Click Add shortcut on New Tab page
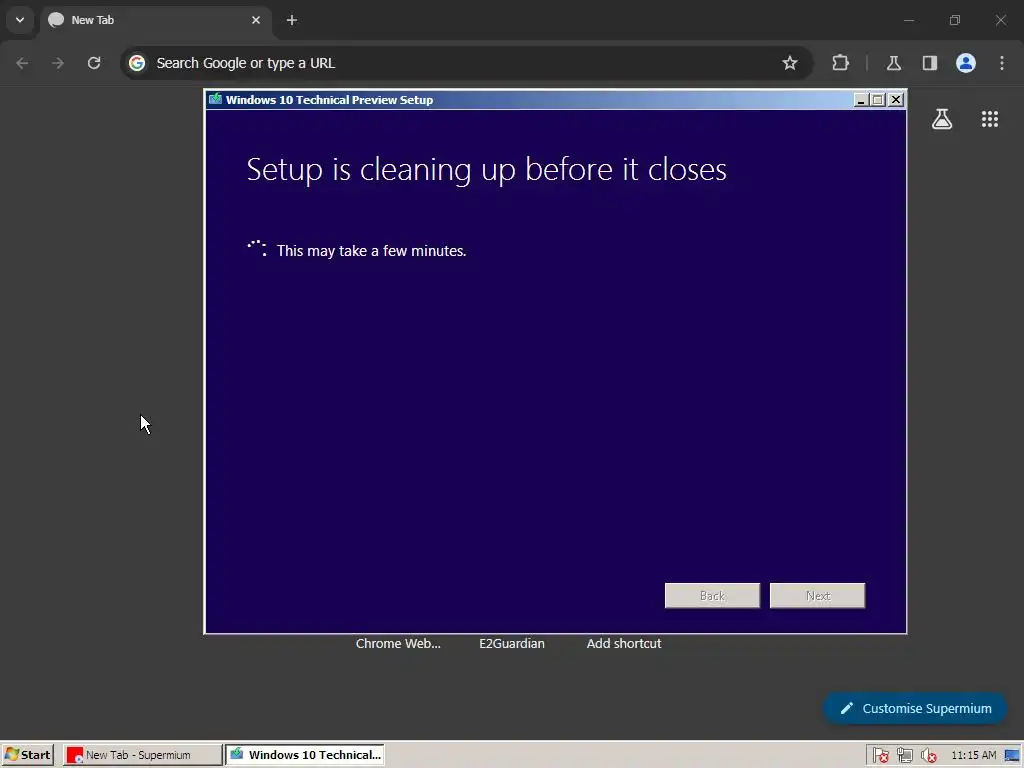The width and height of the screenshot is (1024, 768). coord(624,643)
